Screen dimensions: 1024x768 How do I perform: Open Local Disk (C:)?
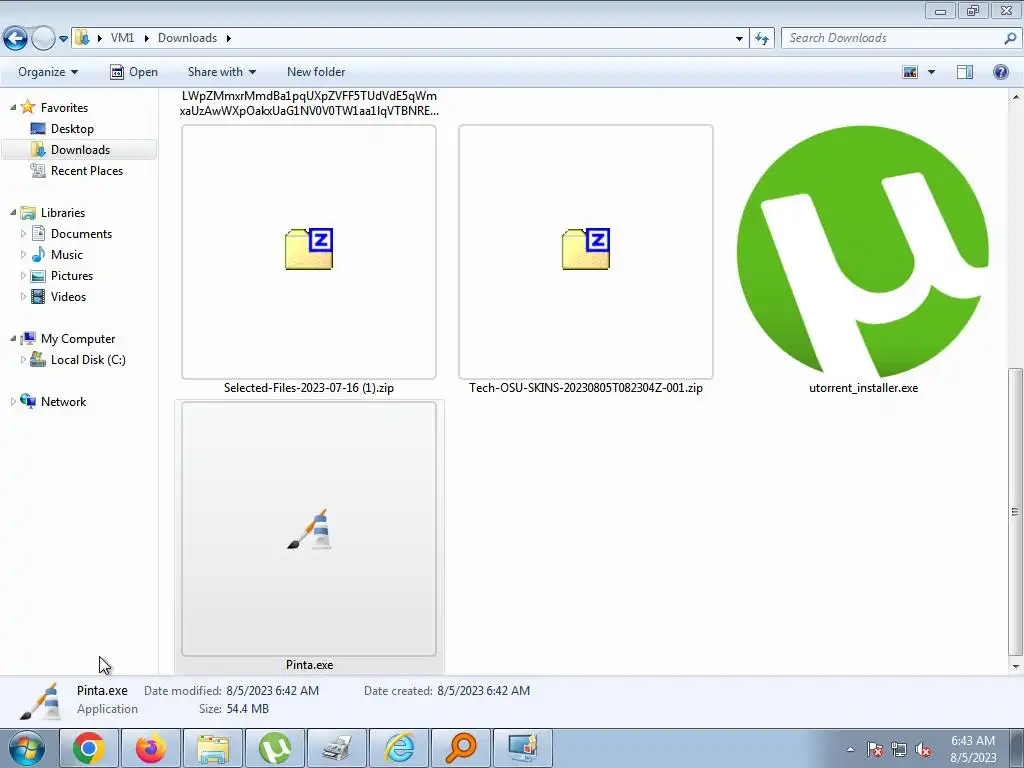click(x=88, y=360)
